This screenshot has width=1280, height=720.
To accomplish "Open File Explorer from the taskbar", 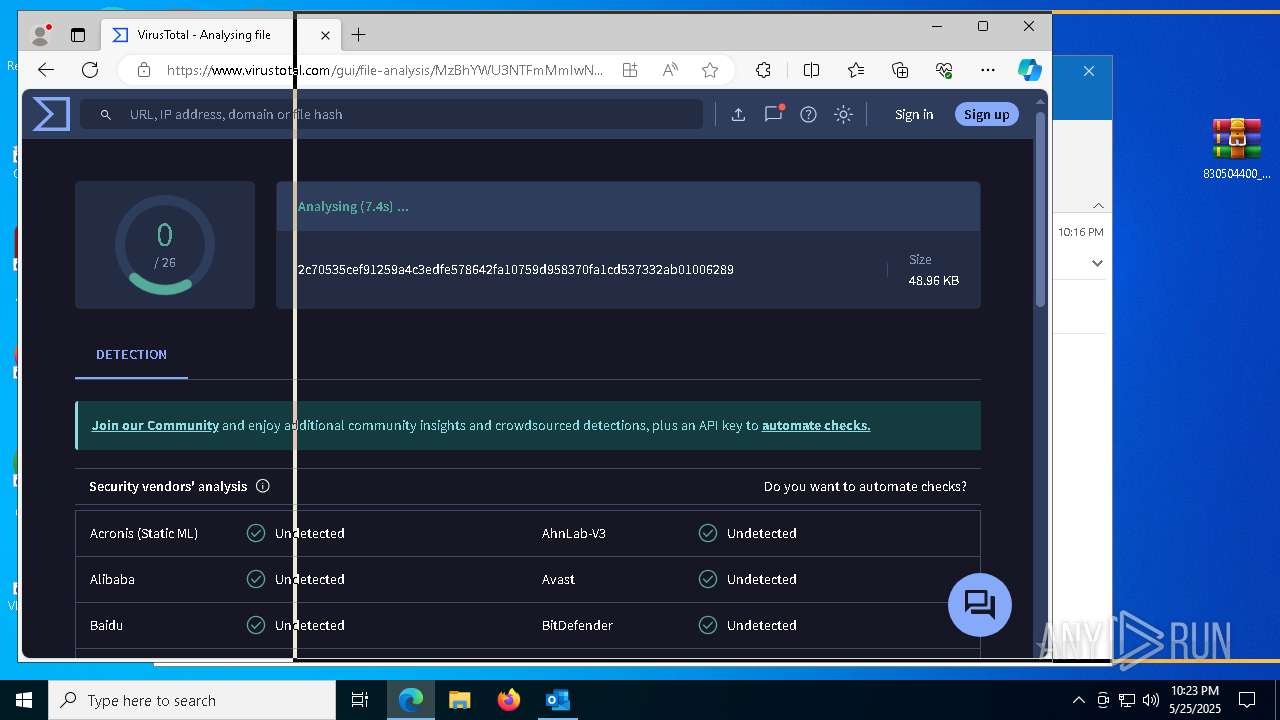I will (x=460, y=700).
